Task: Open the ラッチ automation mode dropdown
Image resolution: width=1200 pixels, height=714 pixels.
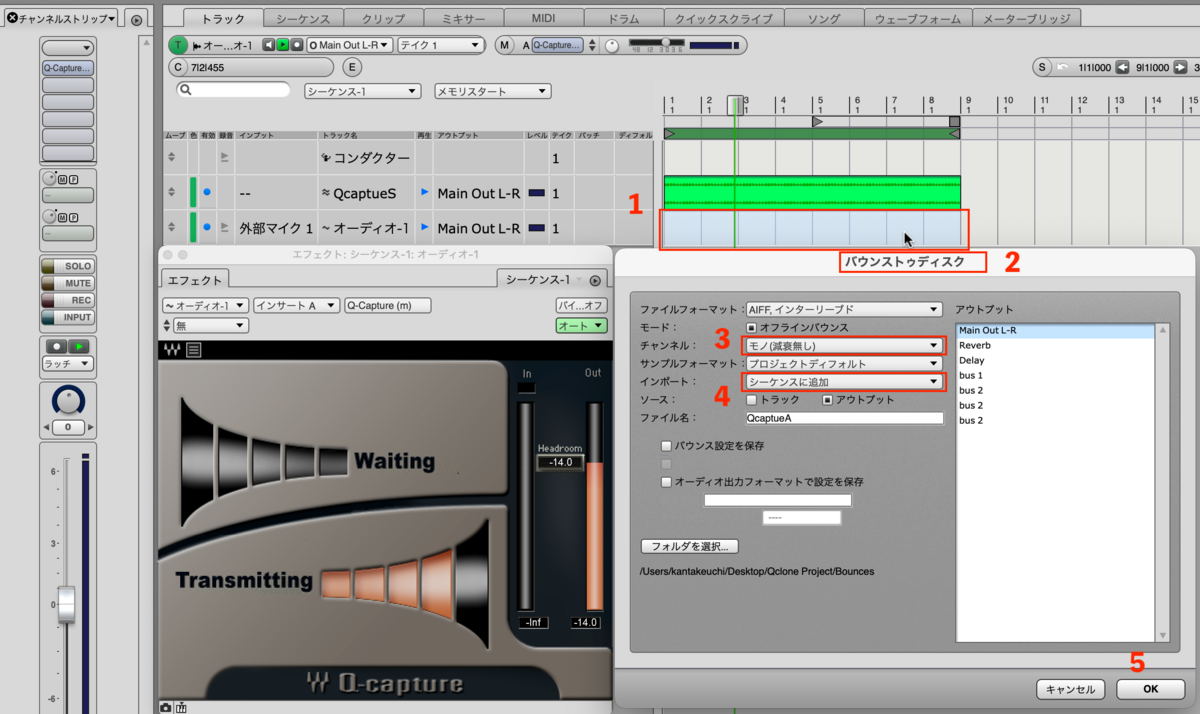Action: point(68,364)
